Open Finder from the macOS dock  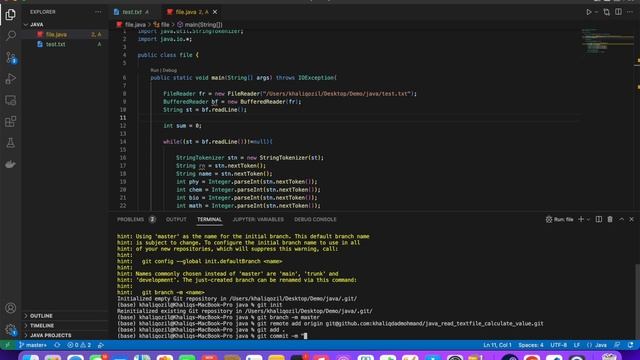[x=31, y=358]
